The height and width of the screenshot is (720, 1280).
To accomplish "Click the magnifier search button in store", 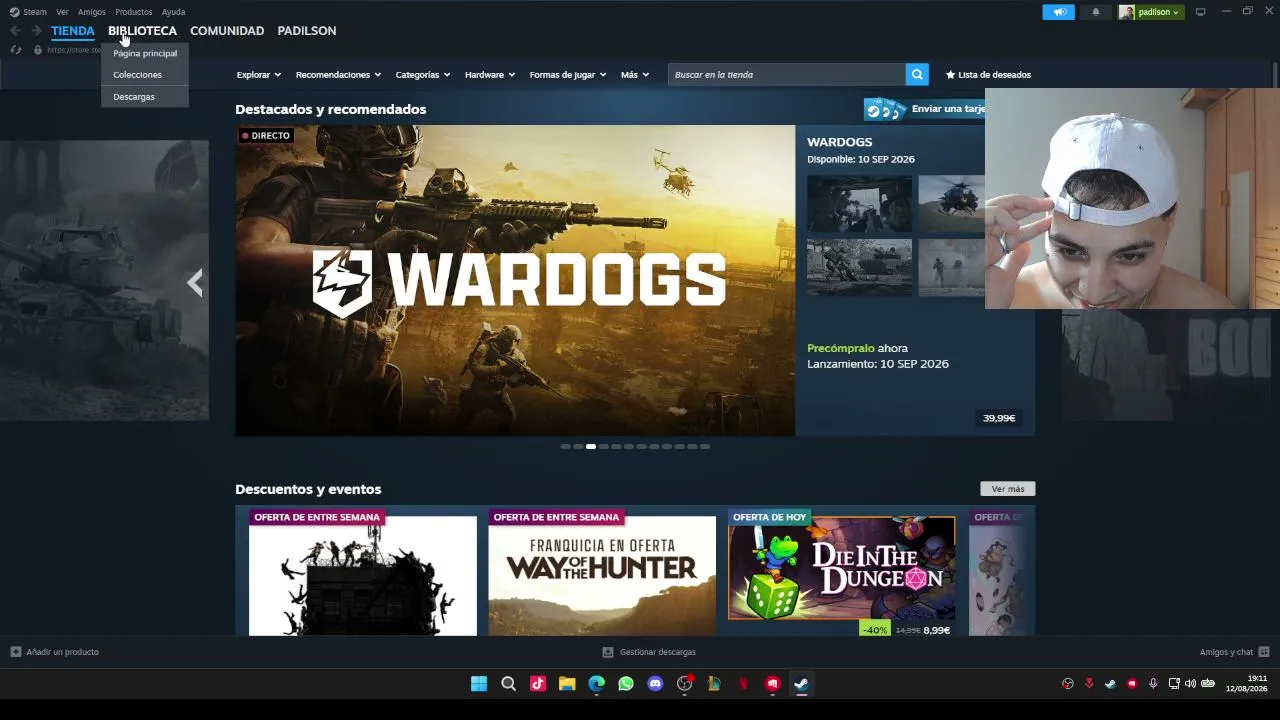I will 917,74.
